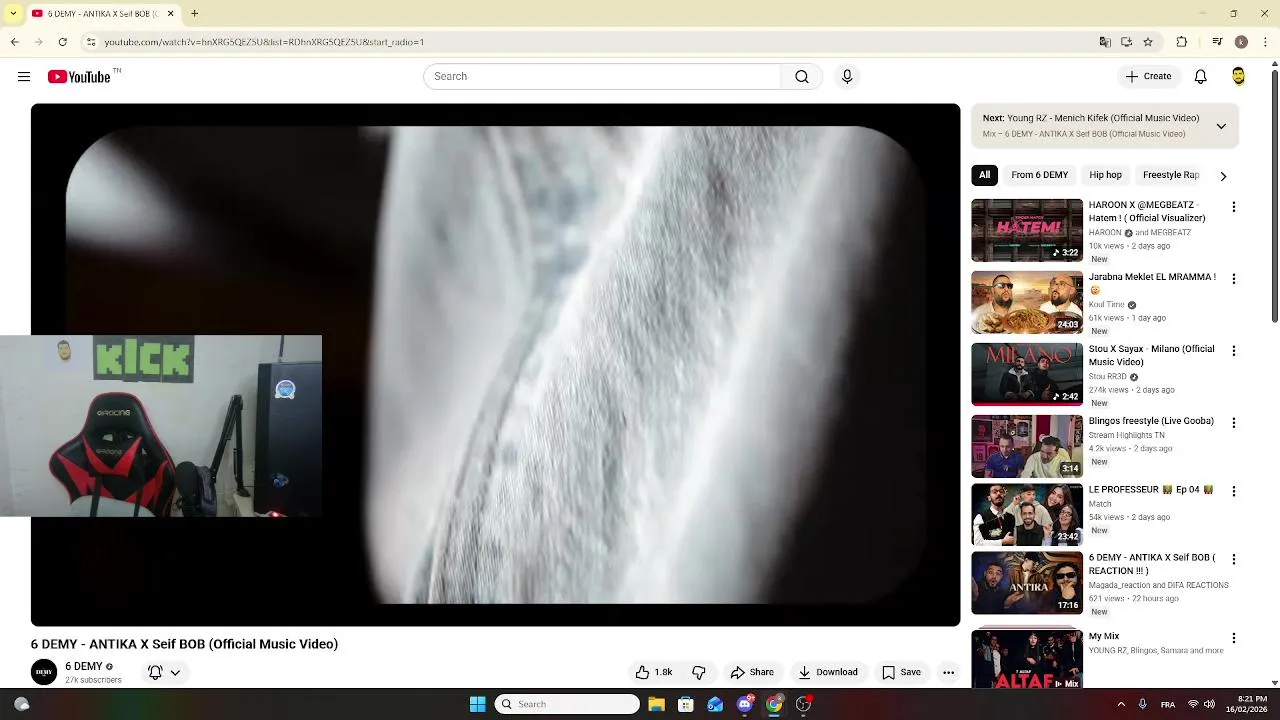Open ANTIKA REACTION video thumbnail
Image resolution: width=1280 pixels, height=720 pixels.
(x=1027, y=582)
